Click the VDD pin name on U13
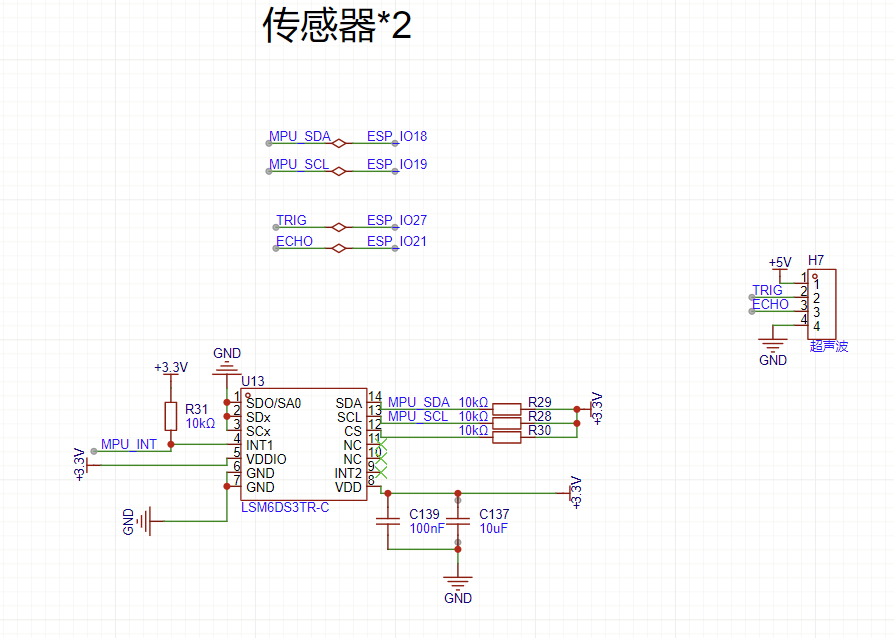 point(348,487)
